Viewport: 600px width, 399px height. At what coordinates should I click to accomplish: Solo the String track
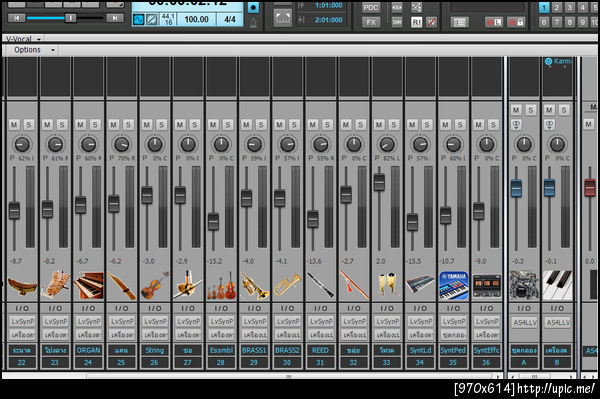pos(161,125)
